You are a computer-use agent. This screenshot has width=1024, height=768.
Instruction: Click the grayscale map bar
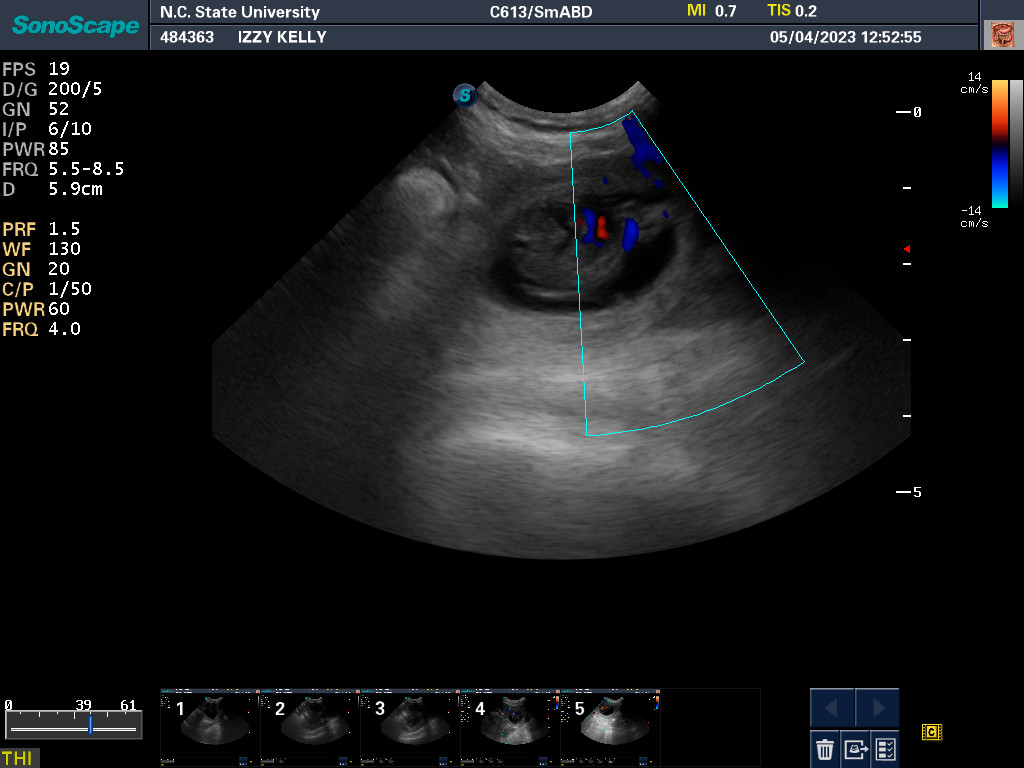pos(1016,143)
